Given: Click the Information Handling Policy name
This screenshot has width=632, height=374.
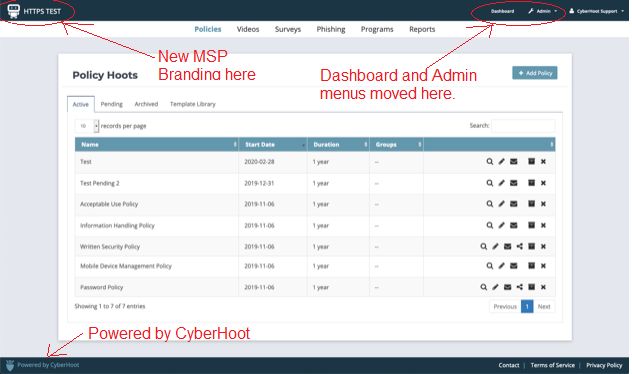Looking at the screenshot, I should 117,225.
